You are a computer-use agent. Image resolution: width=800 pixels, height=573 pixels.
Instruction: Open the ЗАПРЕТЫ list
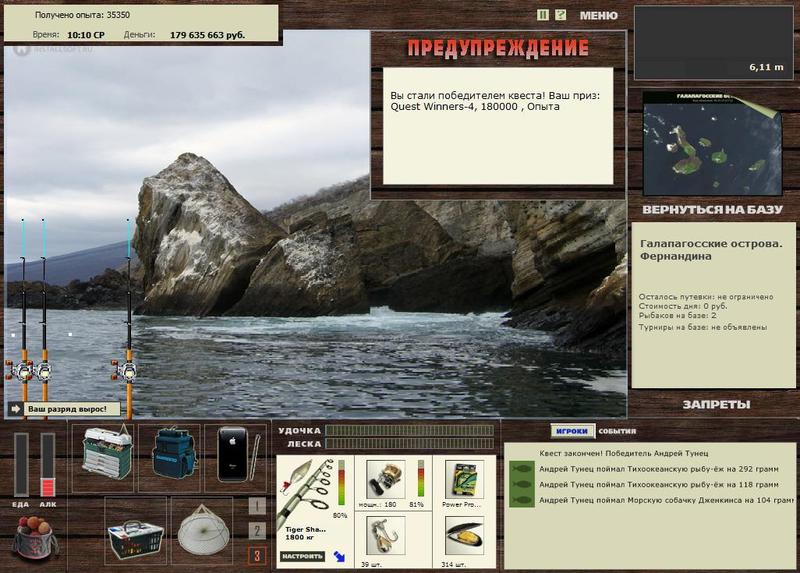716,405
